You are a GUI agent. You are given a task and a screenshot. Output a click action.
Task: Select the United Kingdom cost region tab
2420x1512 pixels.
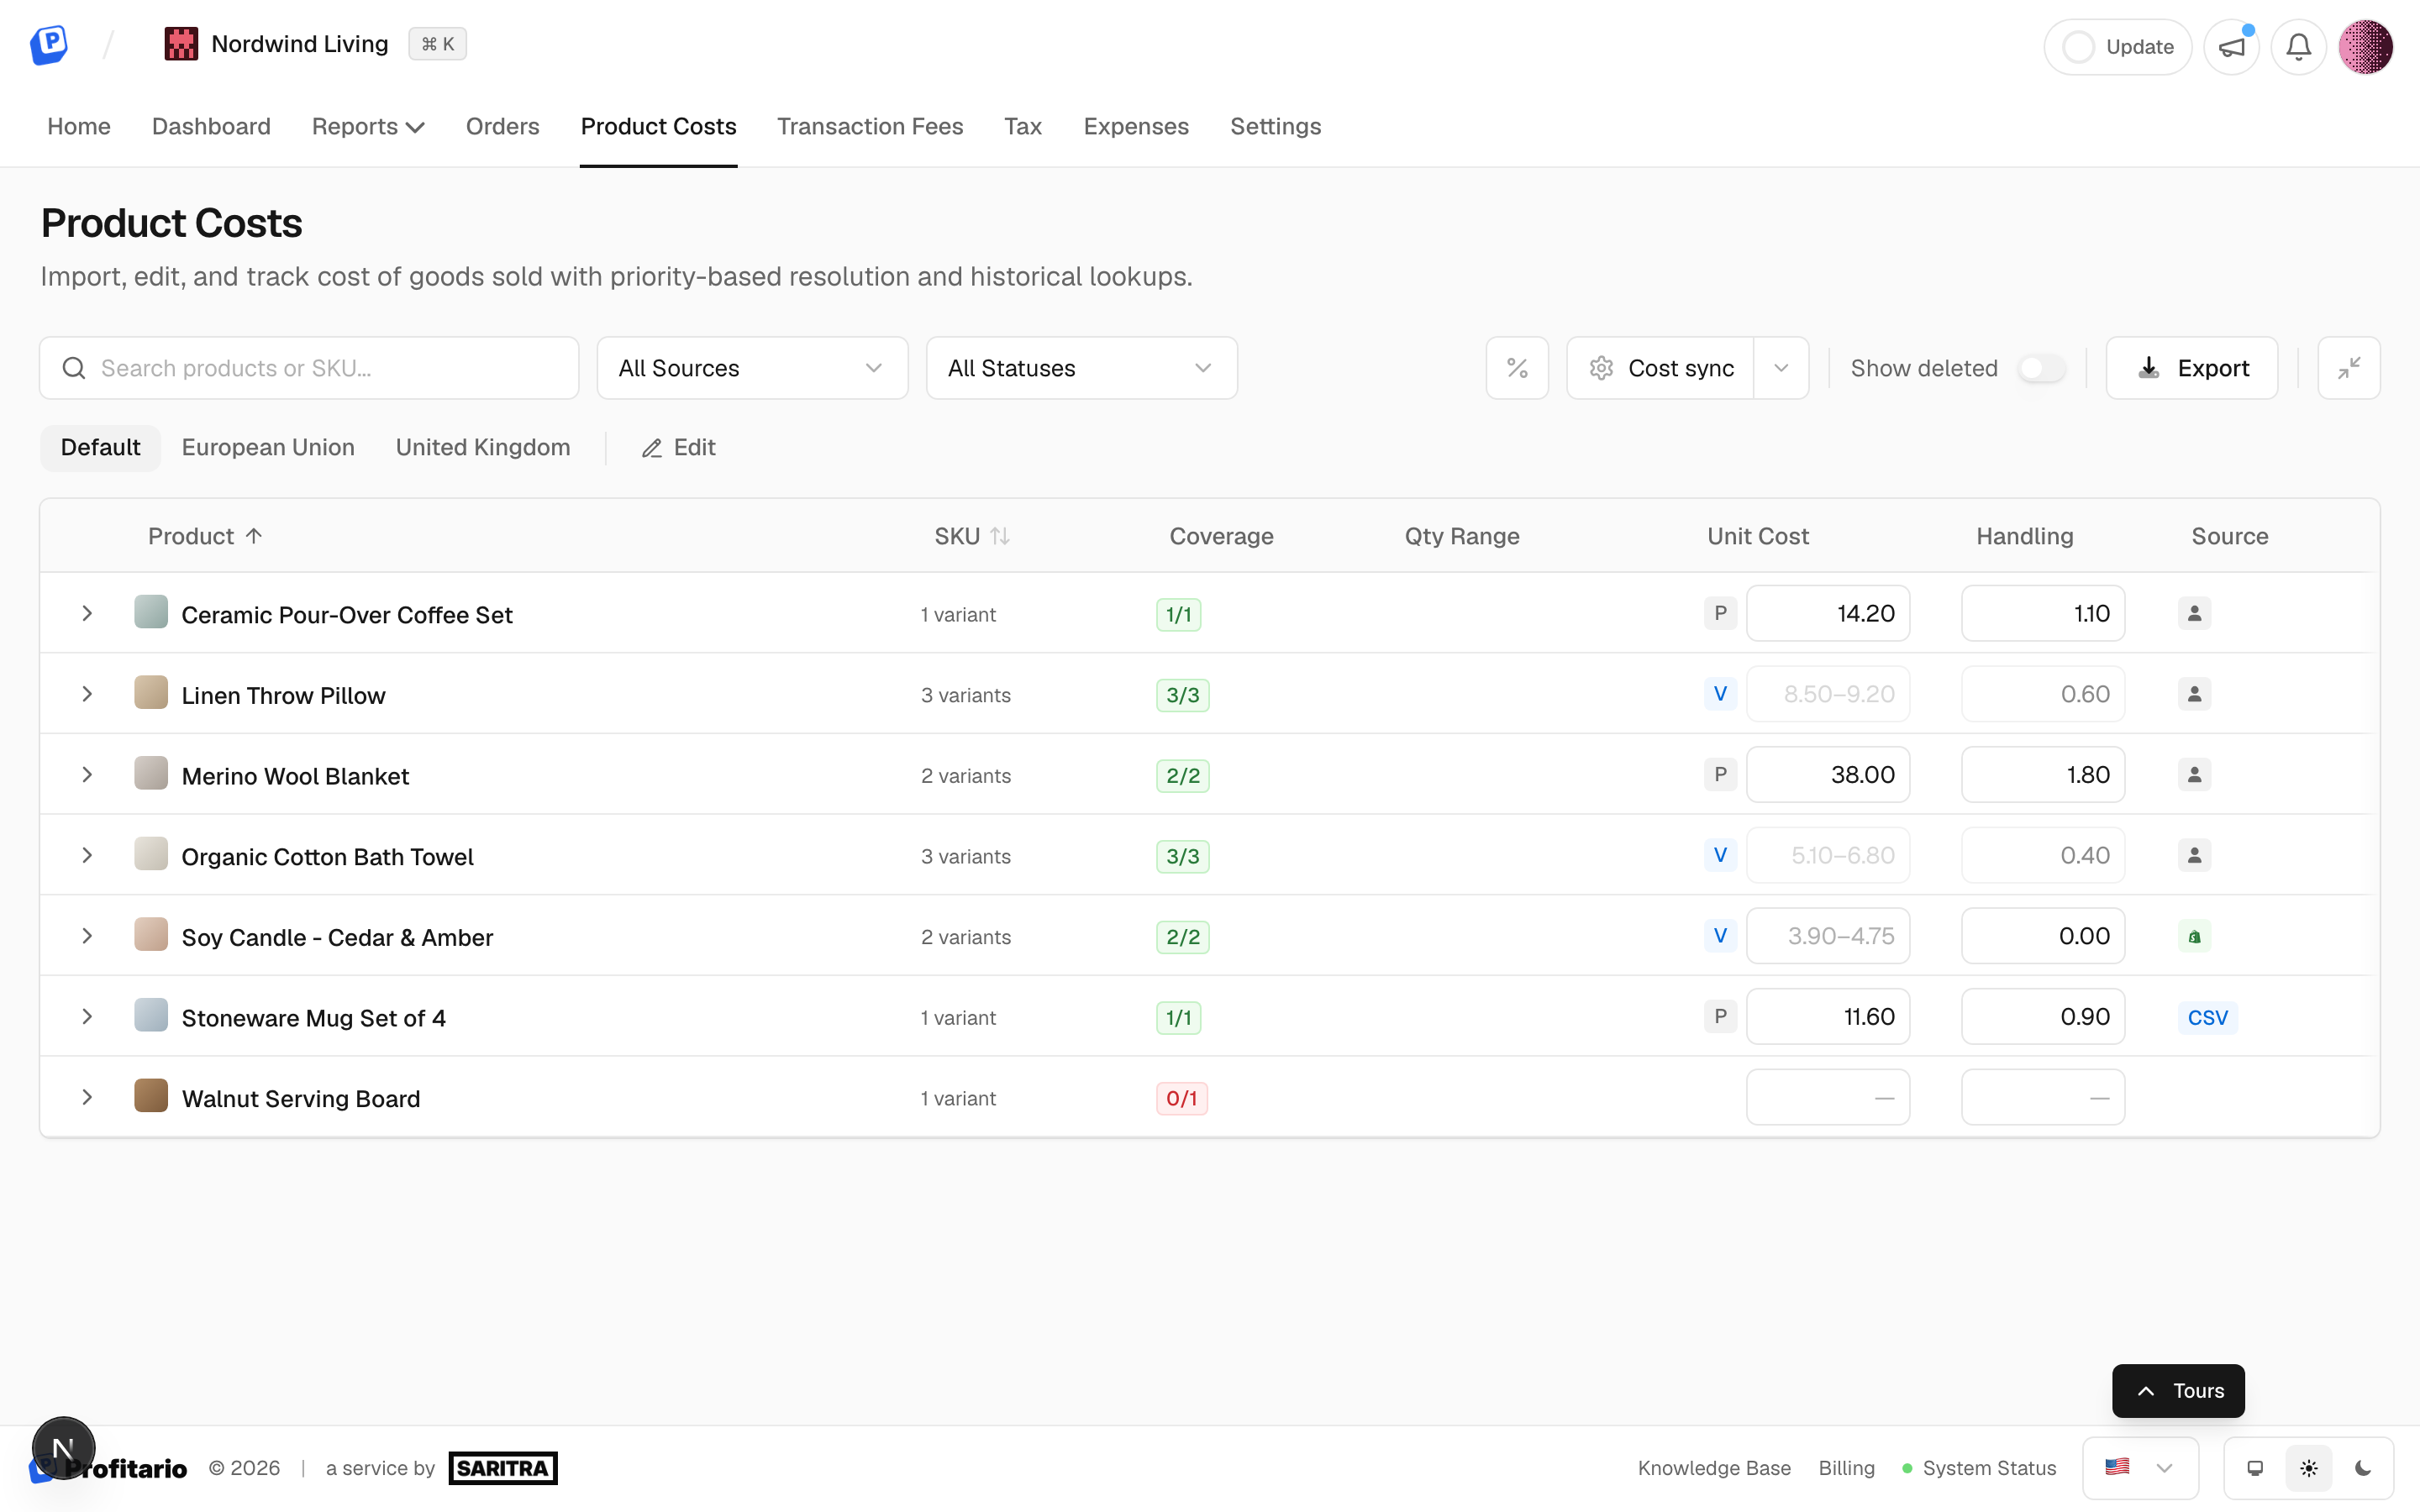[x=483, y=447]
